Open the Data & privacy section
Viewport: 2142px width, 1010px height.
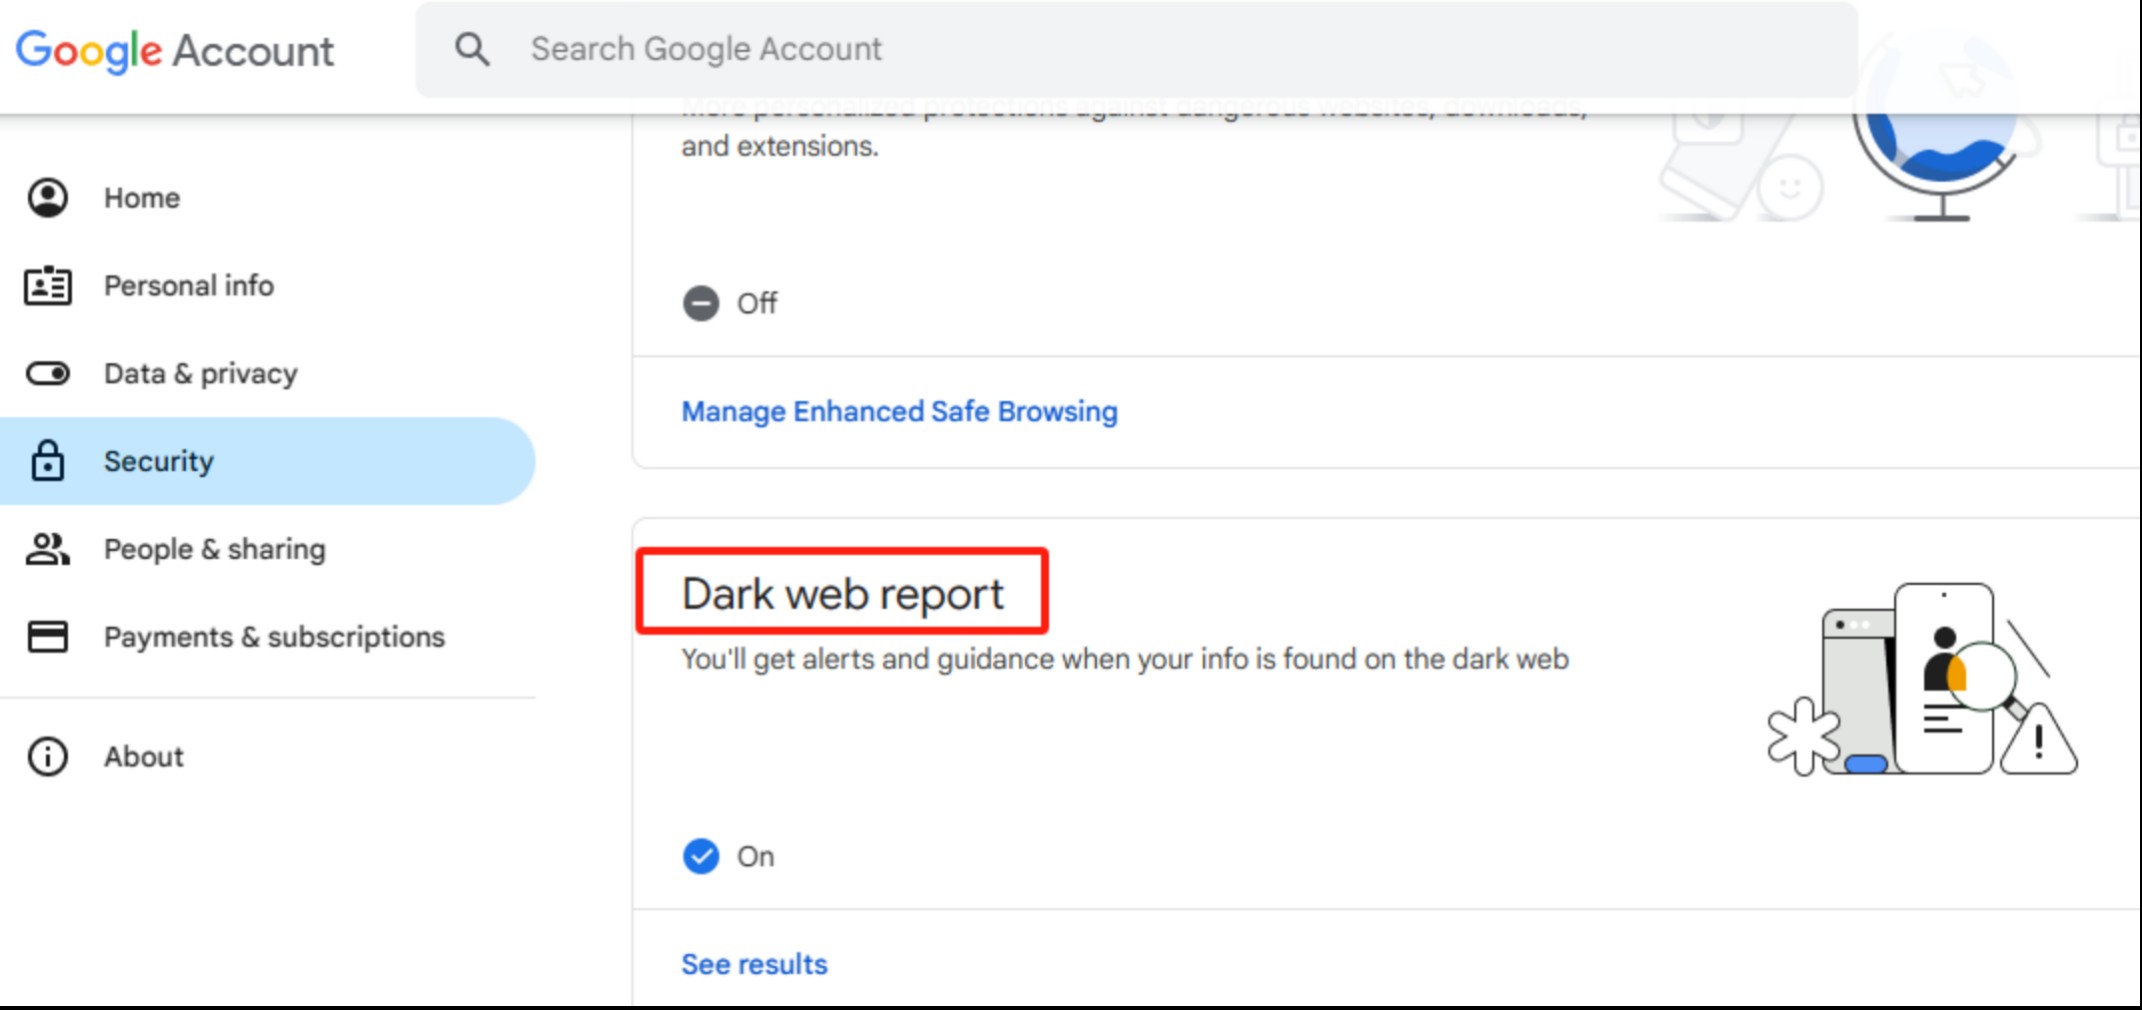[x=201, y=374]
